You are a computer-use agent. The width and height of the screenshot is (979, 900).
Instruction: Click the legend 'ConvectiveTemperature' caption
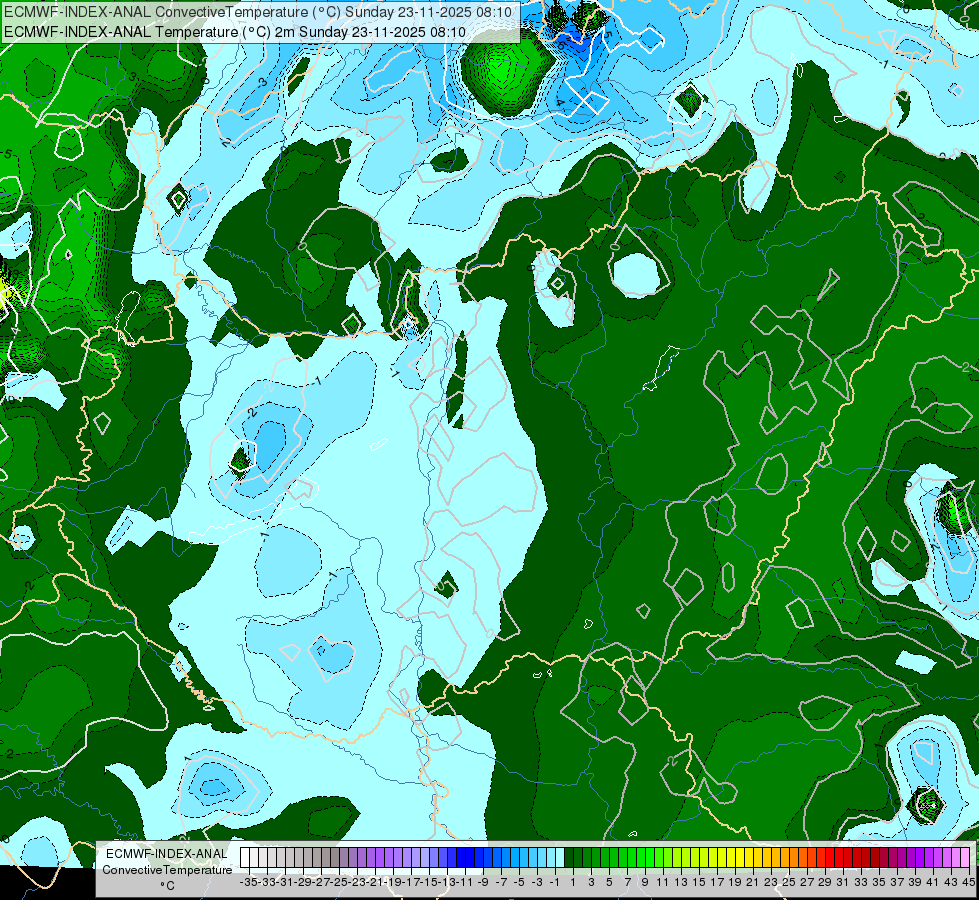pyautogui.click(x=167, y=869)
